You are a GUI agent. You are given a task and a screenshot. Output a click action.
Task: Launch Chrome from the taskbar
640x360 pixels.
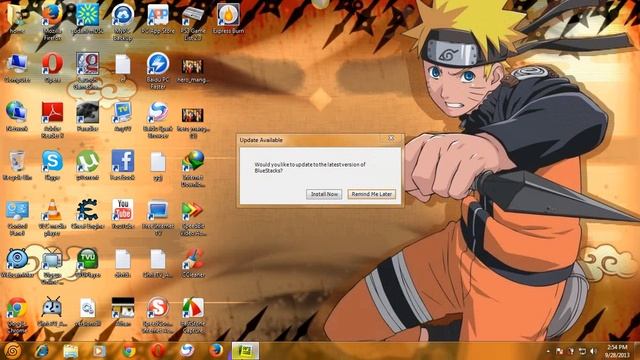coord(129,351)
